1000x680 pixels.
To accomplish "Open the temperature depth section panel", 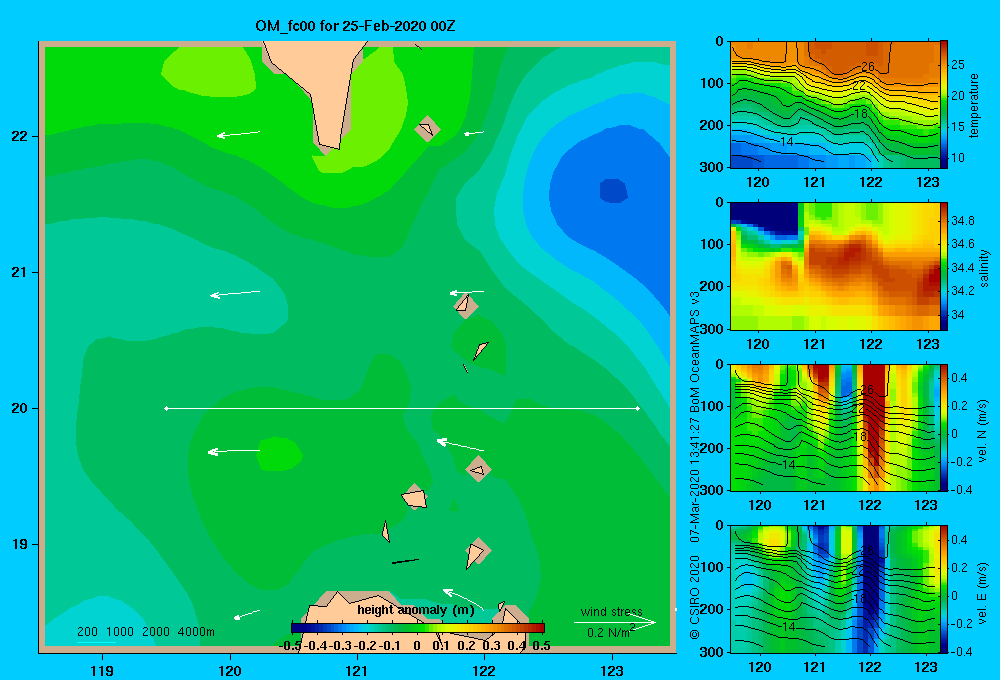I will (x=835, y=105).
